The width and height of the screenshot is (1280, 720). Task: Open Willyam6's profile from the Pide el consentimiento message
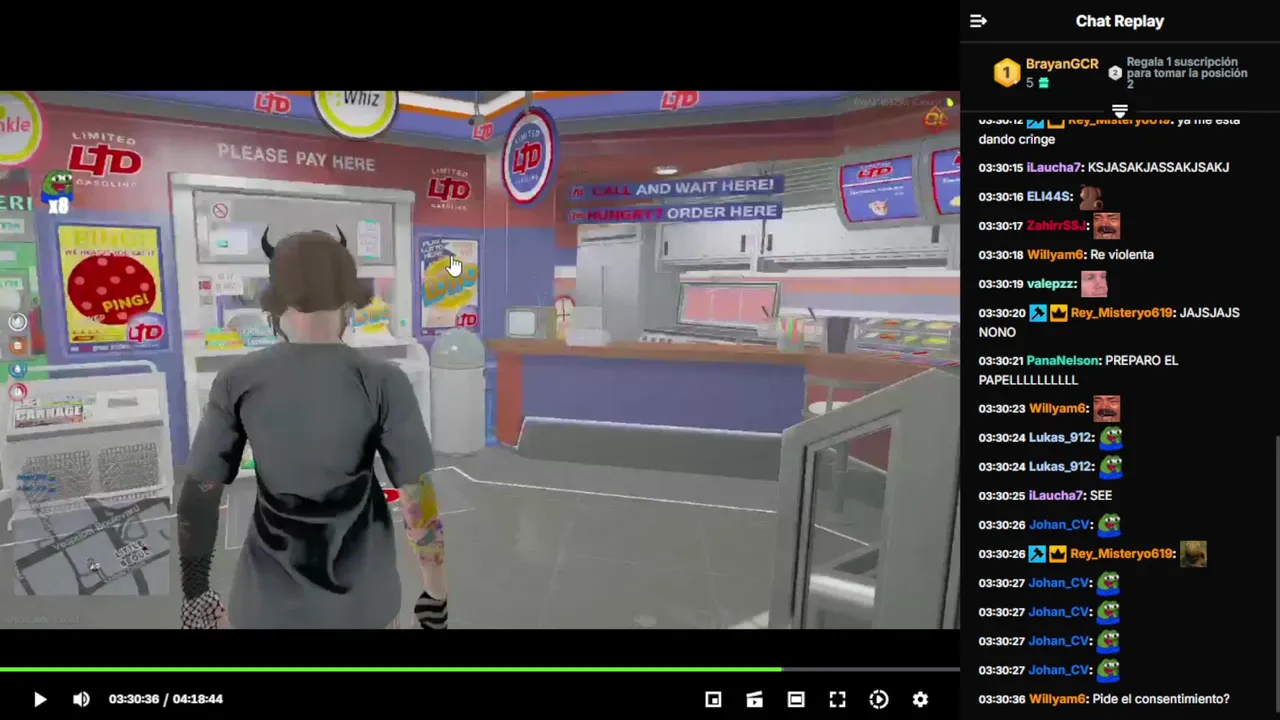(x=1057, y=700)
